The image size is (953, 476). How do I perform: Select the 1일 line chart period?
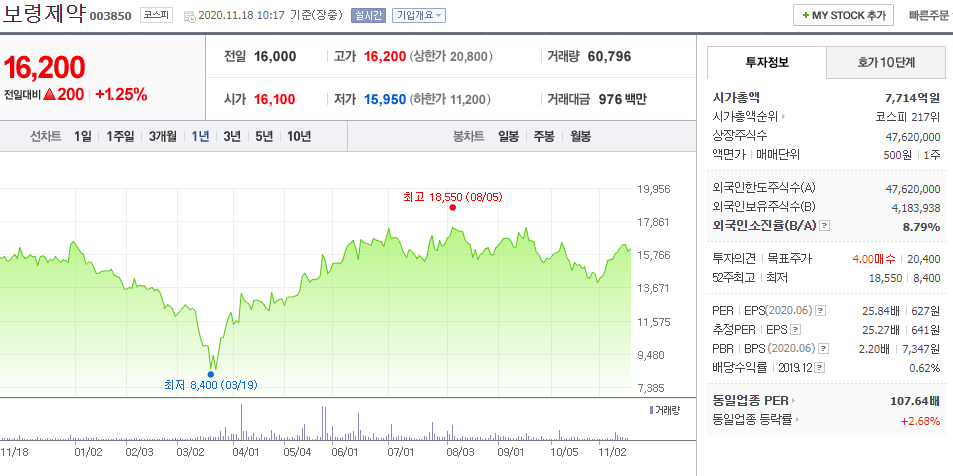83,136
